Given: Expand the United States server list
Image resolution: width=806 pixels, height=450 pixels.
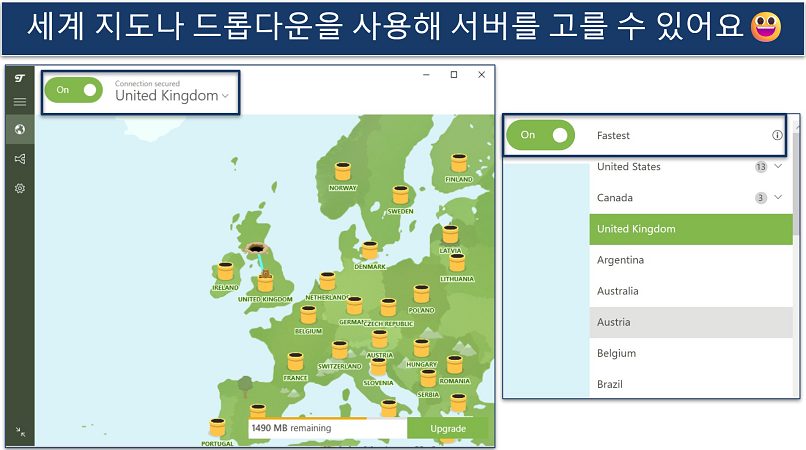Looking at the screenshot, I should coord(778,167).
